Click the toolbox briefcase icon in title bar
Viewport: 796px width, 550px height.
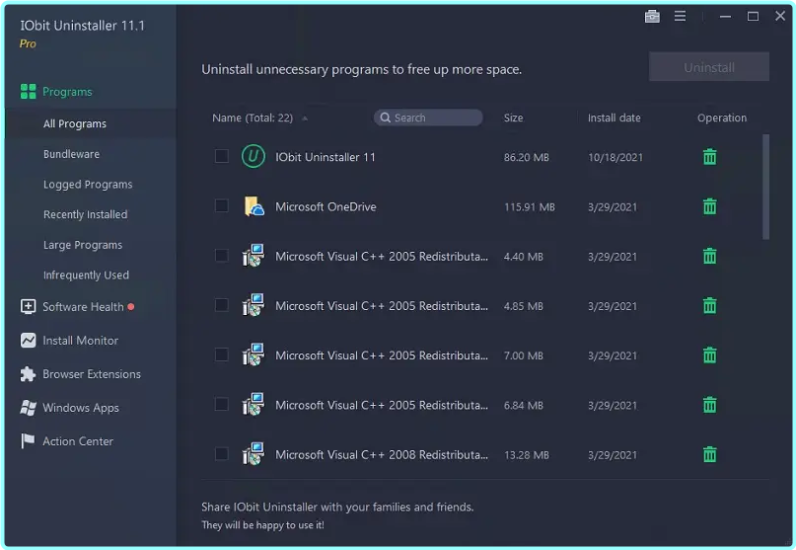click(x=652, y=16)
